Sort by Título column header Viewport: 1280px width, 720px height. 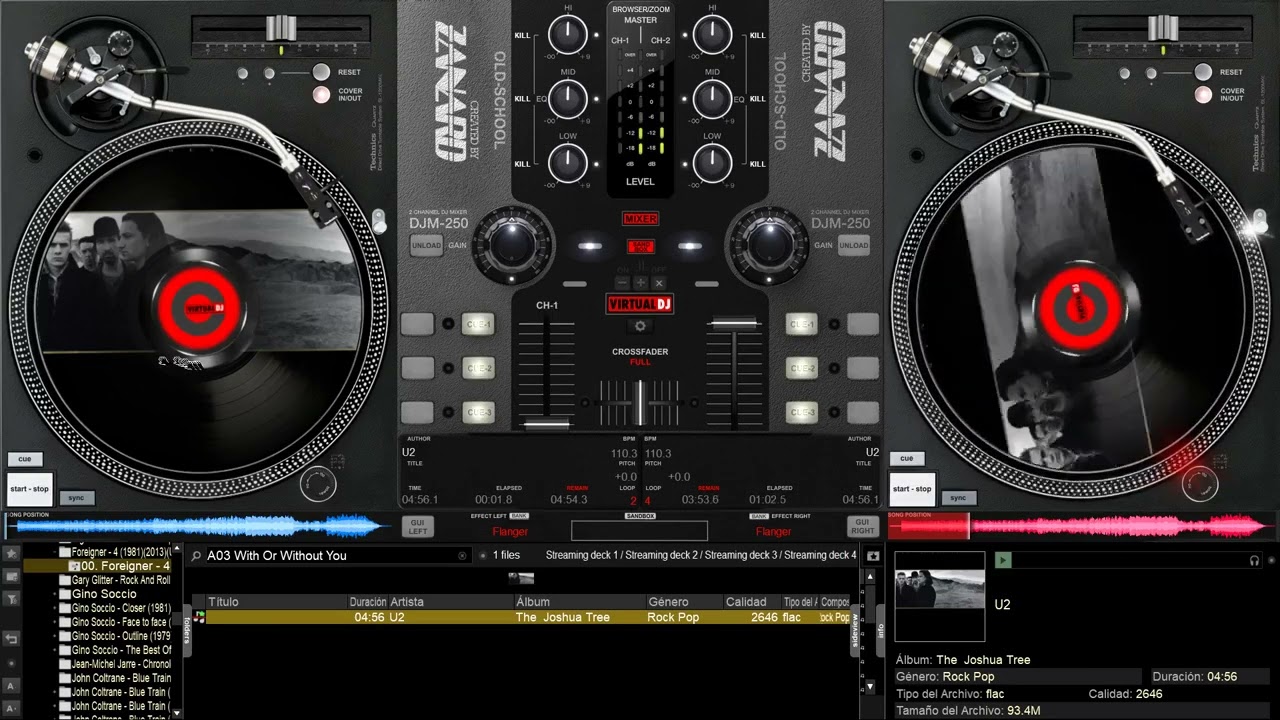click(277, 602)
